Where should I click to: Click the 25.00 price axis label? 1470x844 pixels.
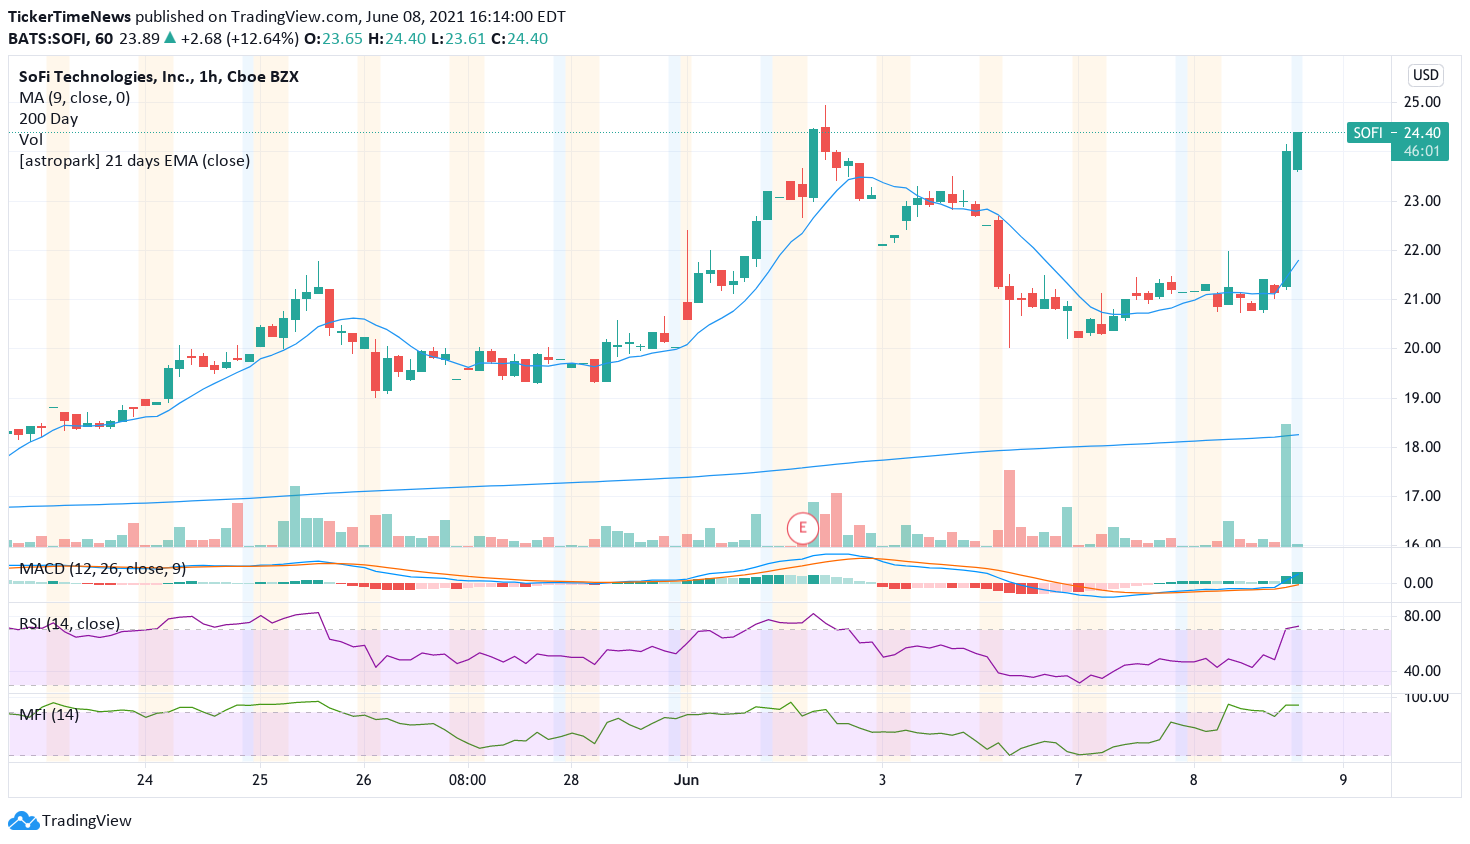click(x=1422, y=102)
